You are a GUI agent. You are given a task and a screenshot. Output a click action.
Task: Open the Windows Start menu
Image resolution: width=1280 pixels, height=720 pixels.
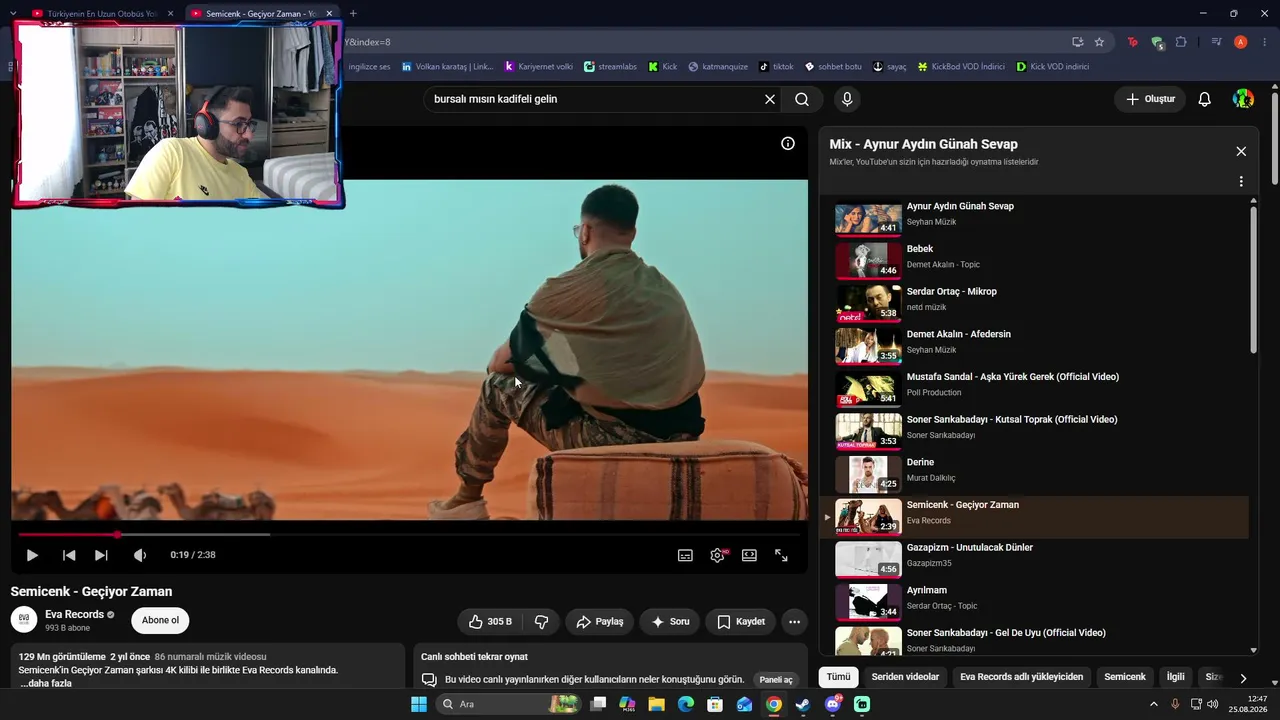point(419,704)
